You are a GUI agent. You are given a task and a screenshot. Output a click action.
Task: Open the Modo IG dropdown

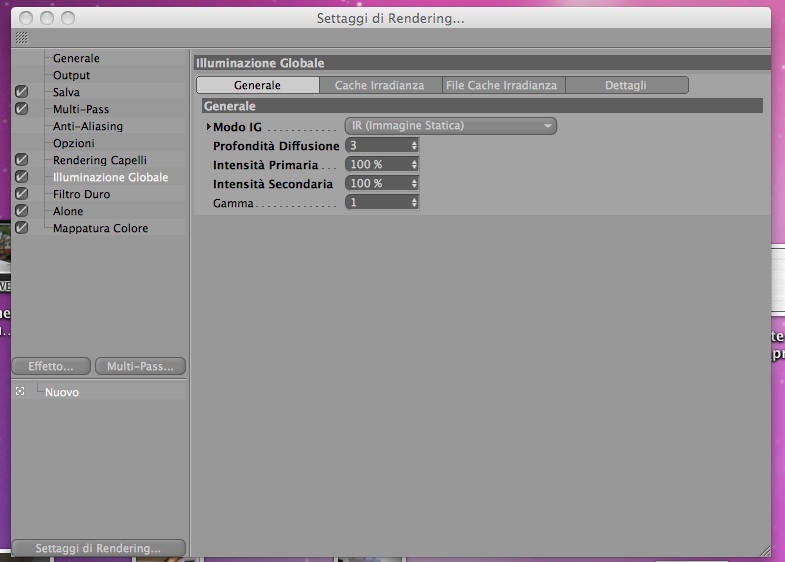pyautogui.click(x=451, y=126)
